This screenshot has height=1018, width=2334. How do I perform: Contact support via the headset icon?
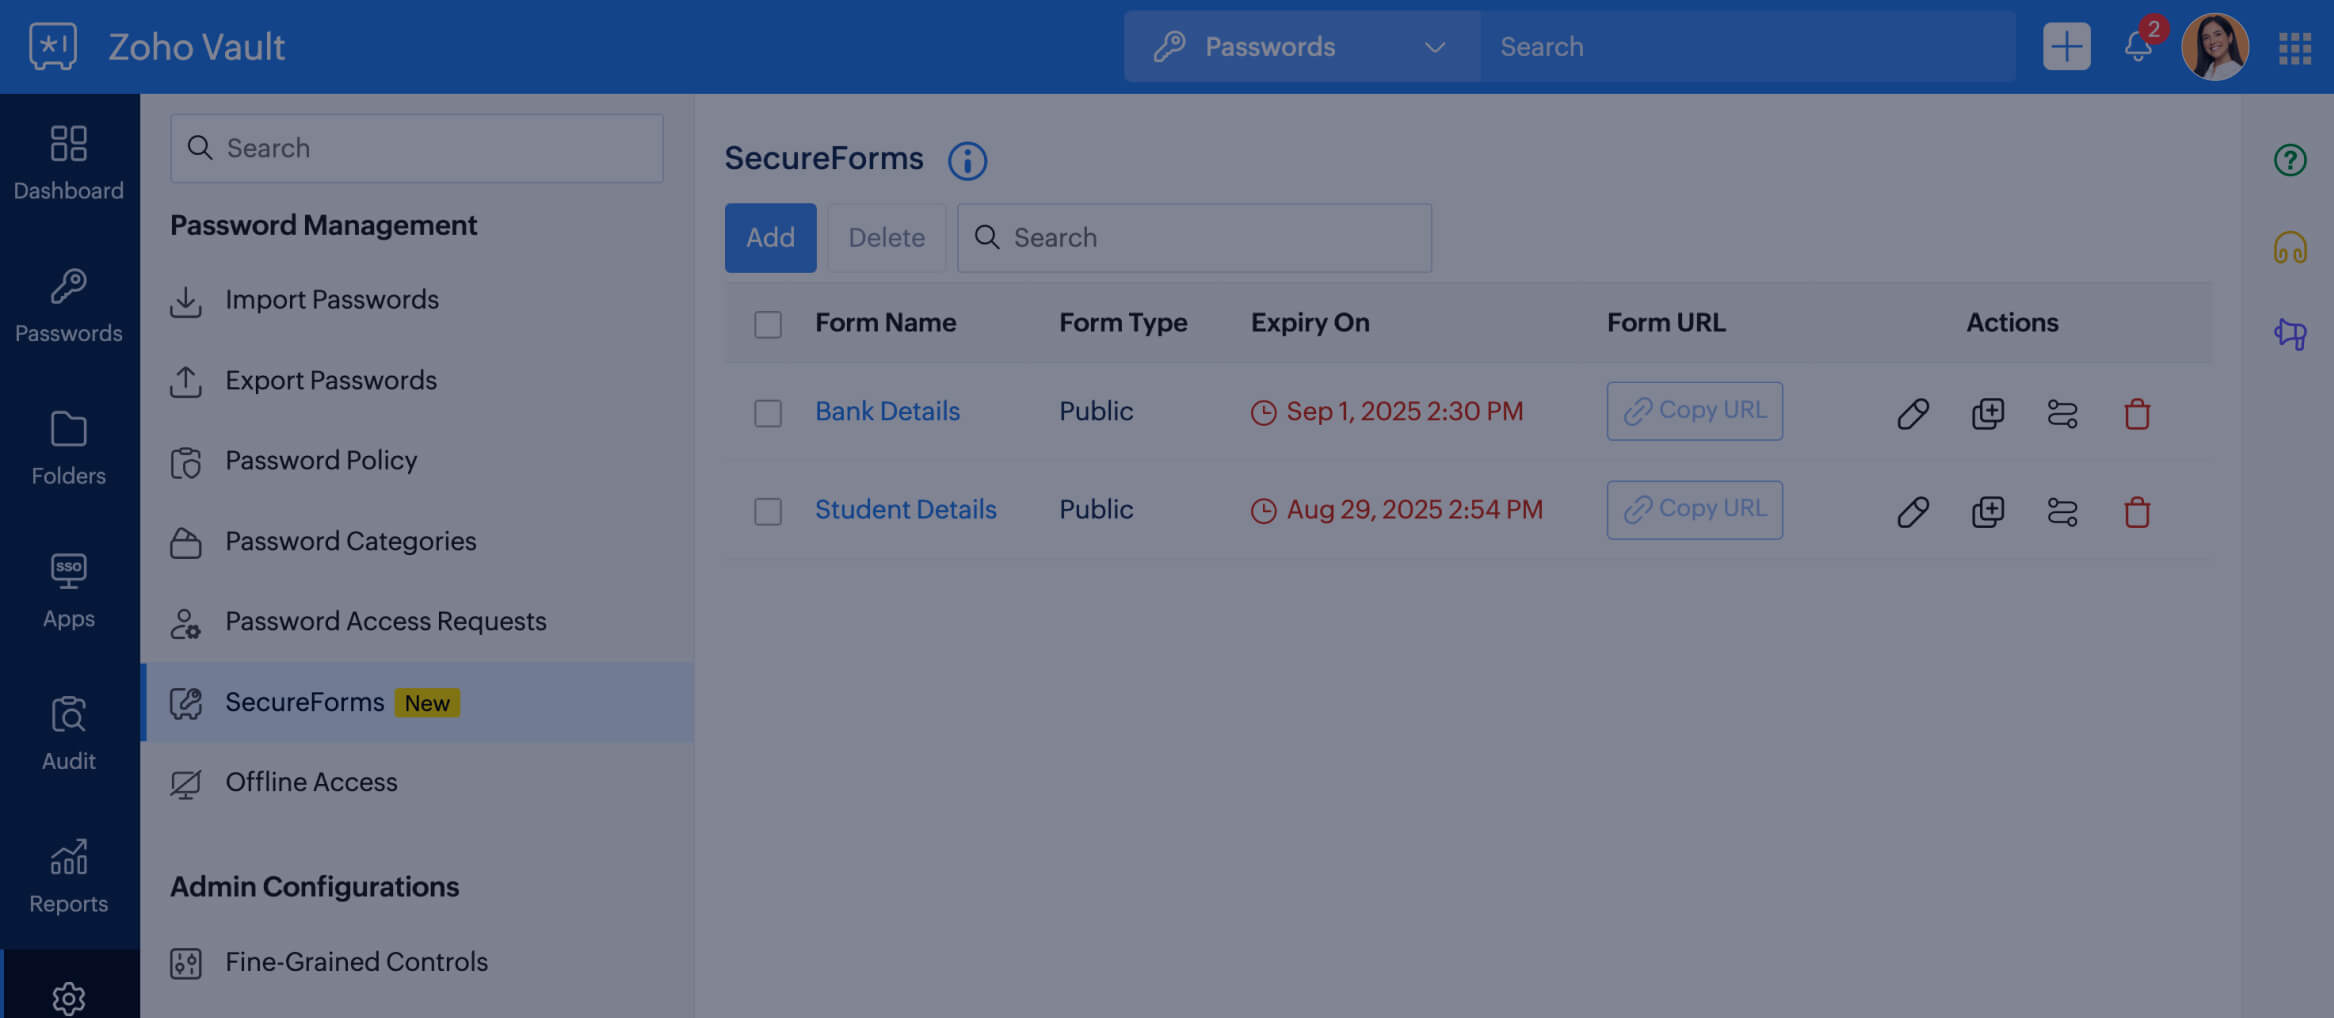pyautogui.click(x=2293, y=247)
